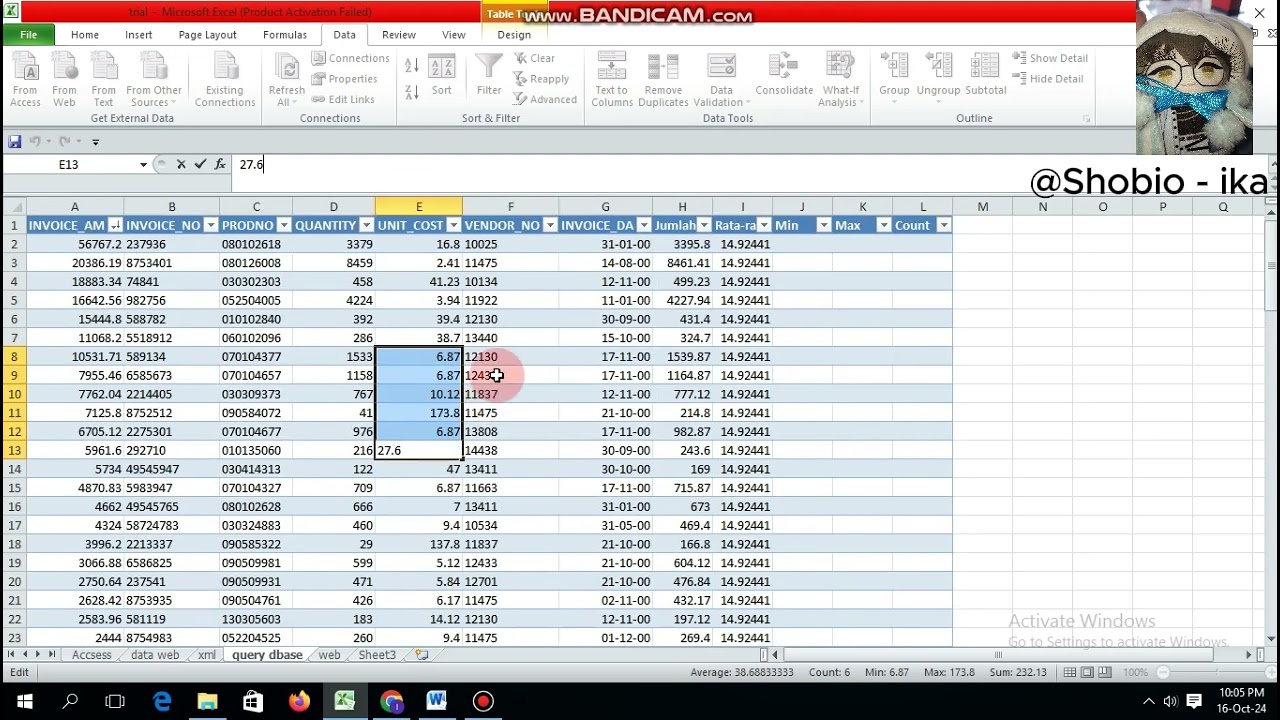Switch to the Review tab

click(x=398, y=35)
